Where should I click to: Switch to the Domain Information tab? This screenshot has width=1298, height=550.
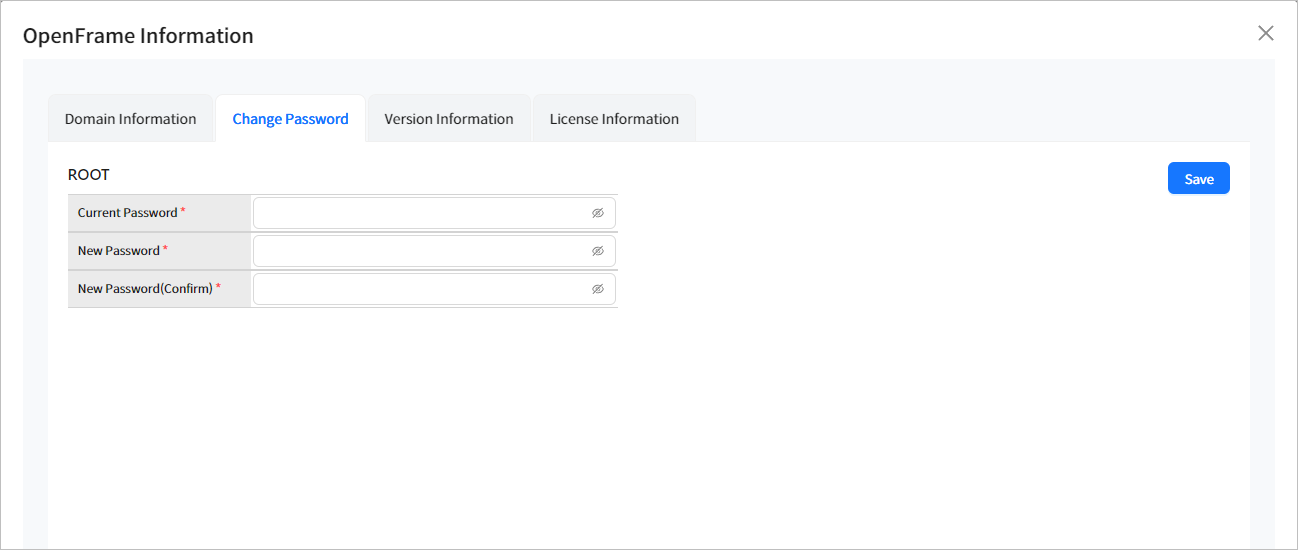[x=130, y=119]
